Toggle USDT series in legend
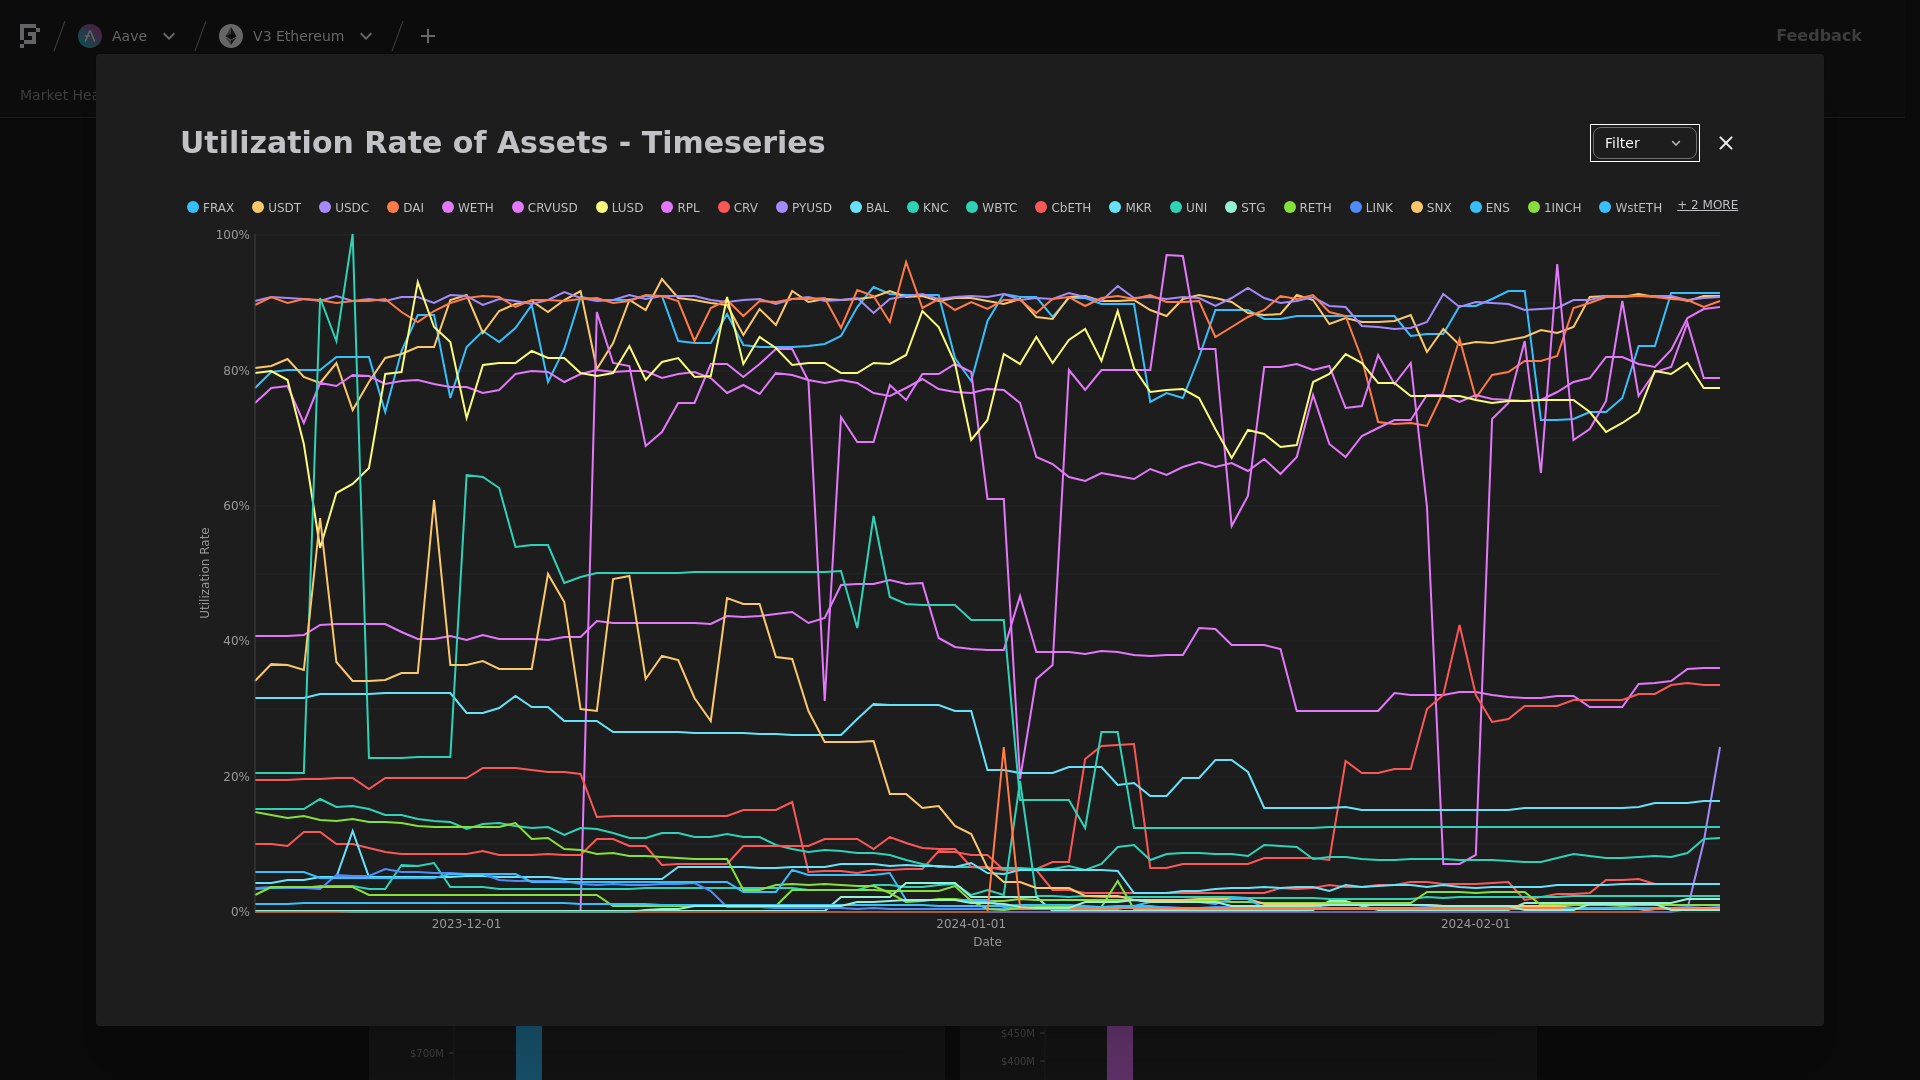 tap(277, 208)
